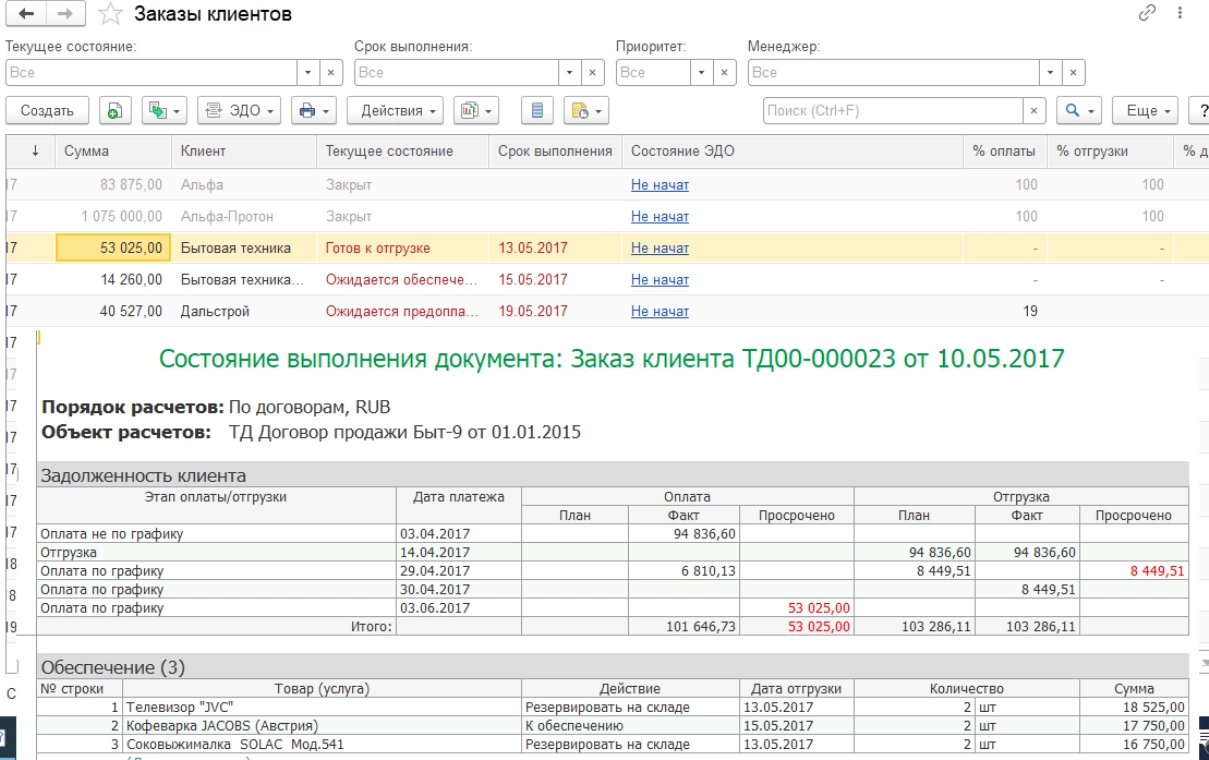Screen dimensions: 1209x760
Task: Open the Действия menu
Action: point(397,111)
